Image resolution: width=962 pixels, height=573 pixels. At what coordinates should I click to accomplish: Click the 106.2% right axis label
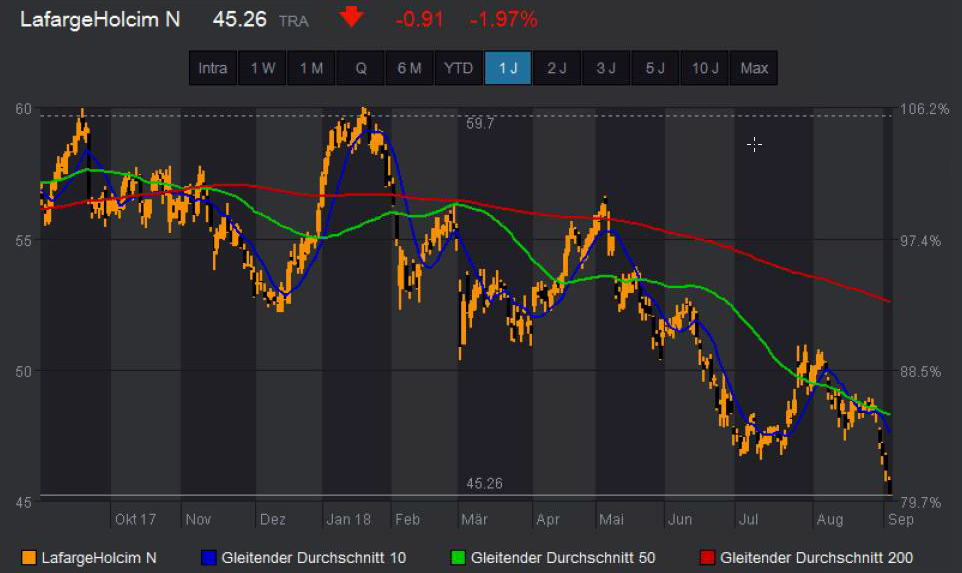924,109
